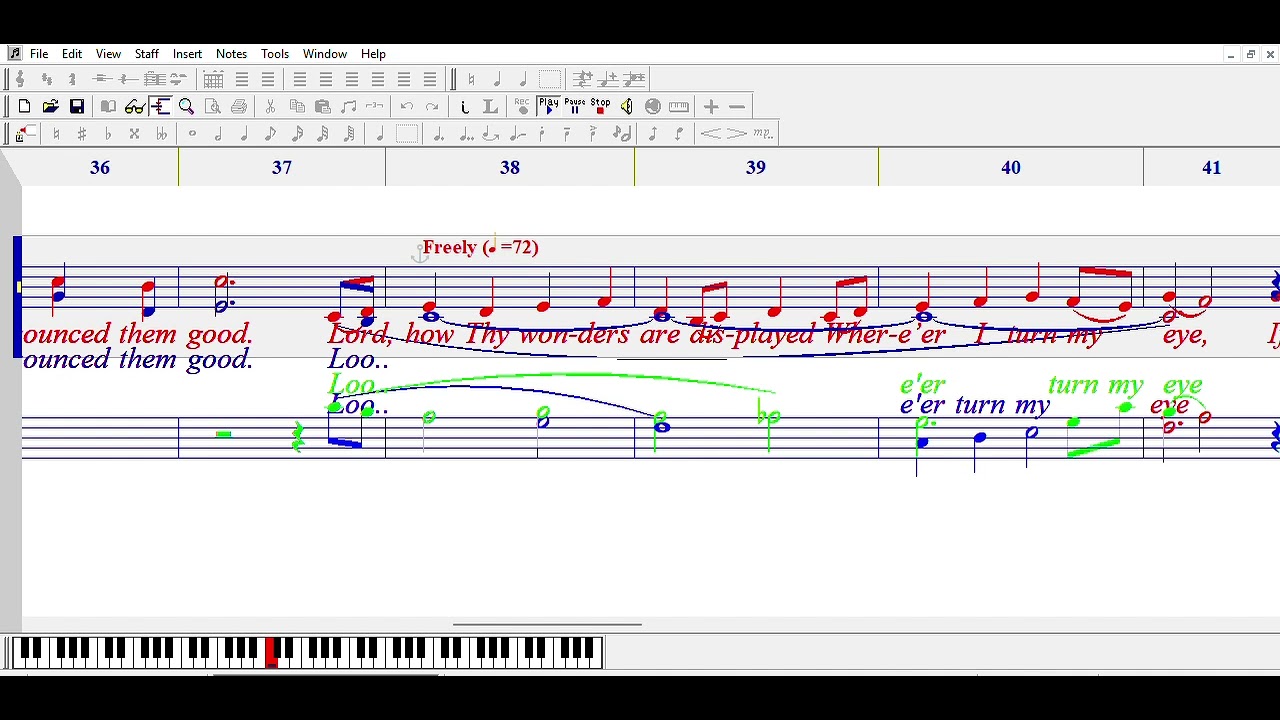Select the half note duration

[x=218, y=134]
